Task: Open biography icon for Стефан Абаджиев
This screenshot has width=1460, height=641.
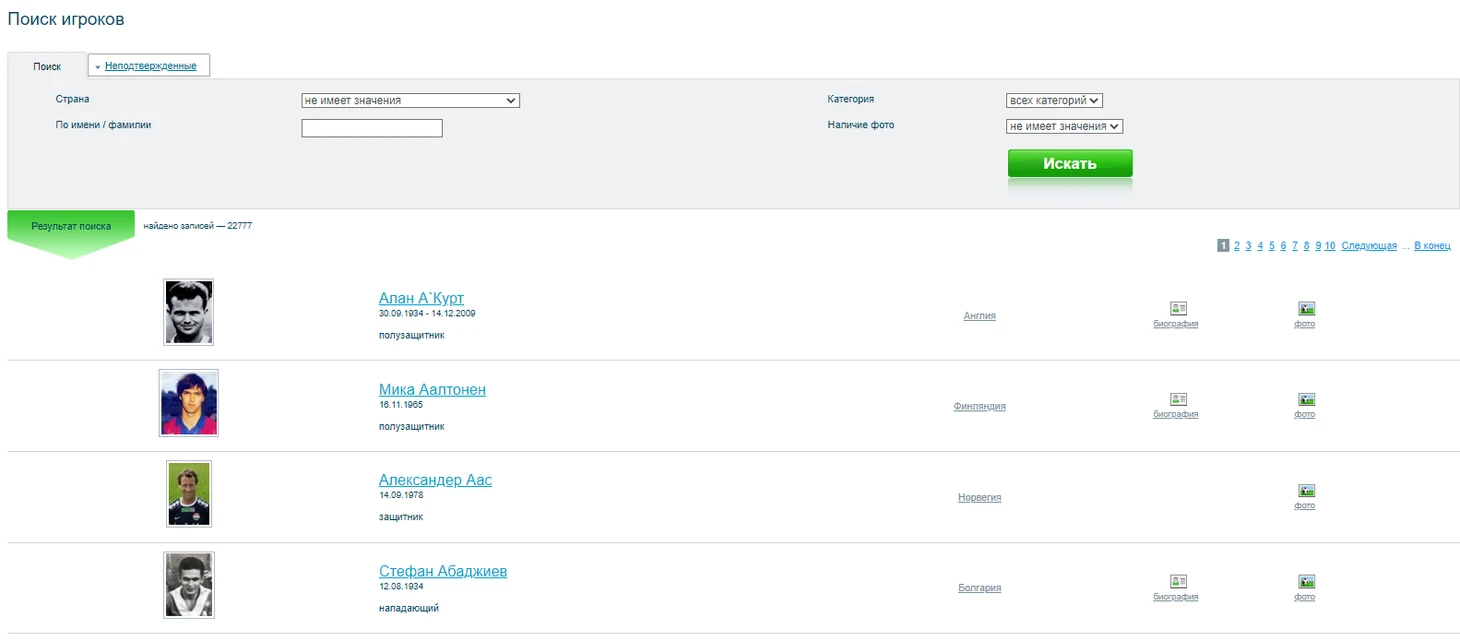Action: tap(1177, 582)
